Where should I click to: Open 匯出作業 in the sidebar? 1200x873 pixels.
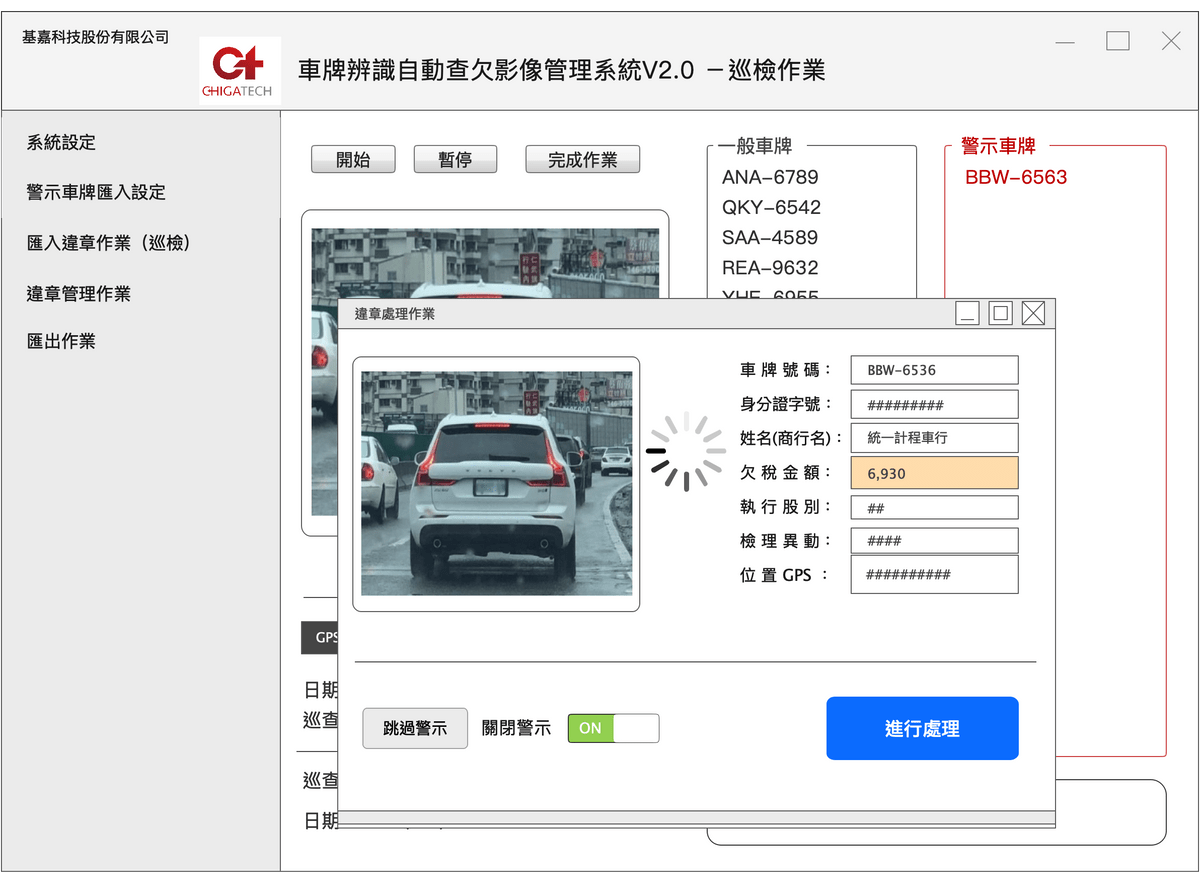coord(61,341)
